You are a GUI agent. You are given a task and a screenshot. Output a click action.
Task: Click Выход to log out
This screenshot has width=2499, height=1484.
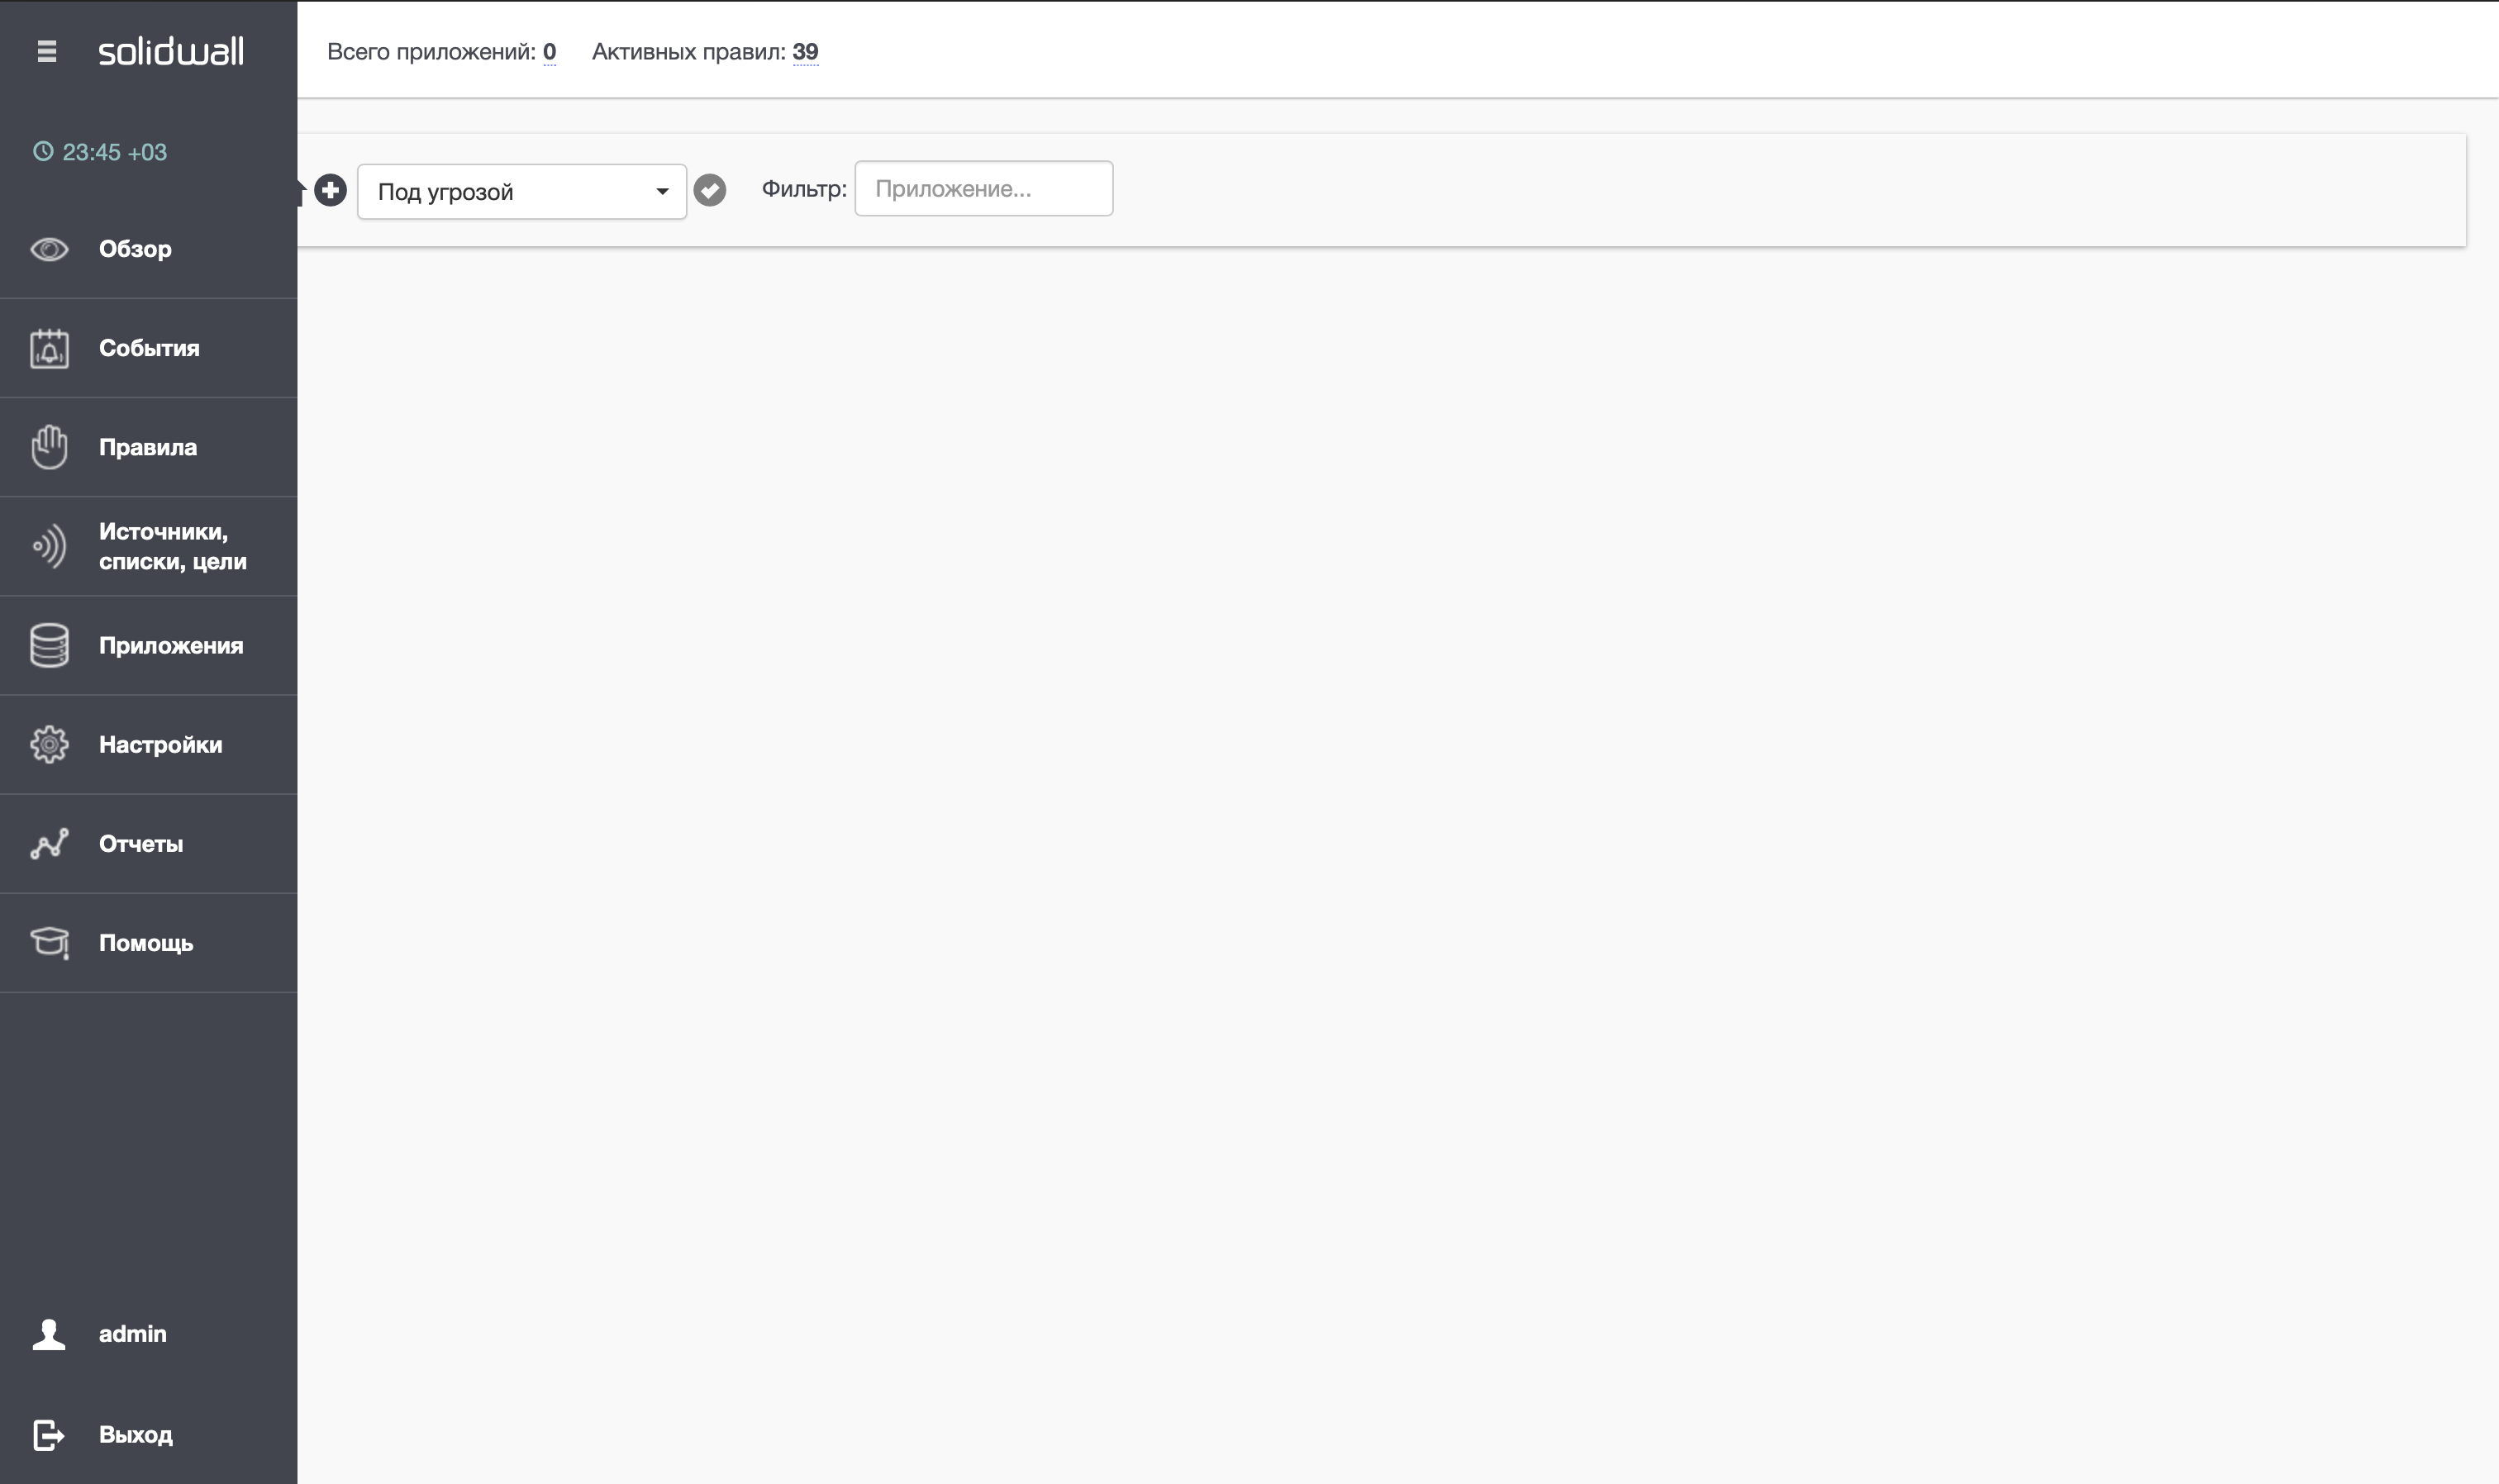pyautogui.click(x=136, y=1435)
